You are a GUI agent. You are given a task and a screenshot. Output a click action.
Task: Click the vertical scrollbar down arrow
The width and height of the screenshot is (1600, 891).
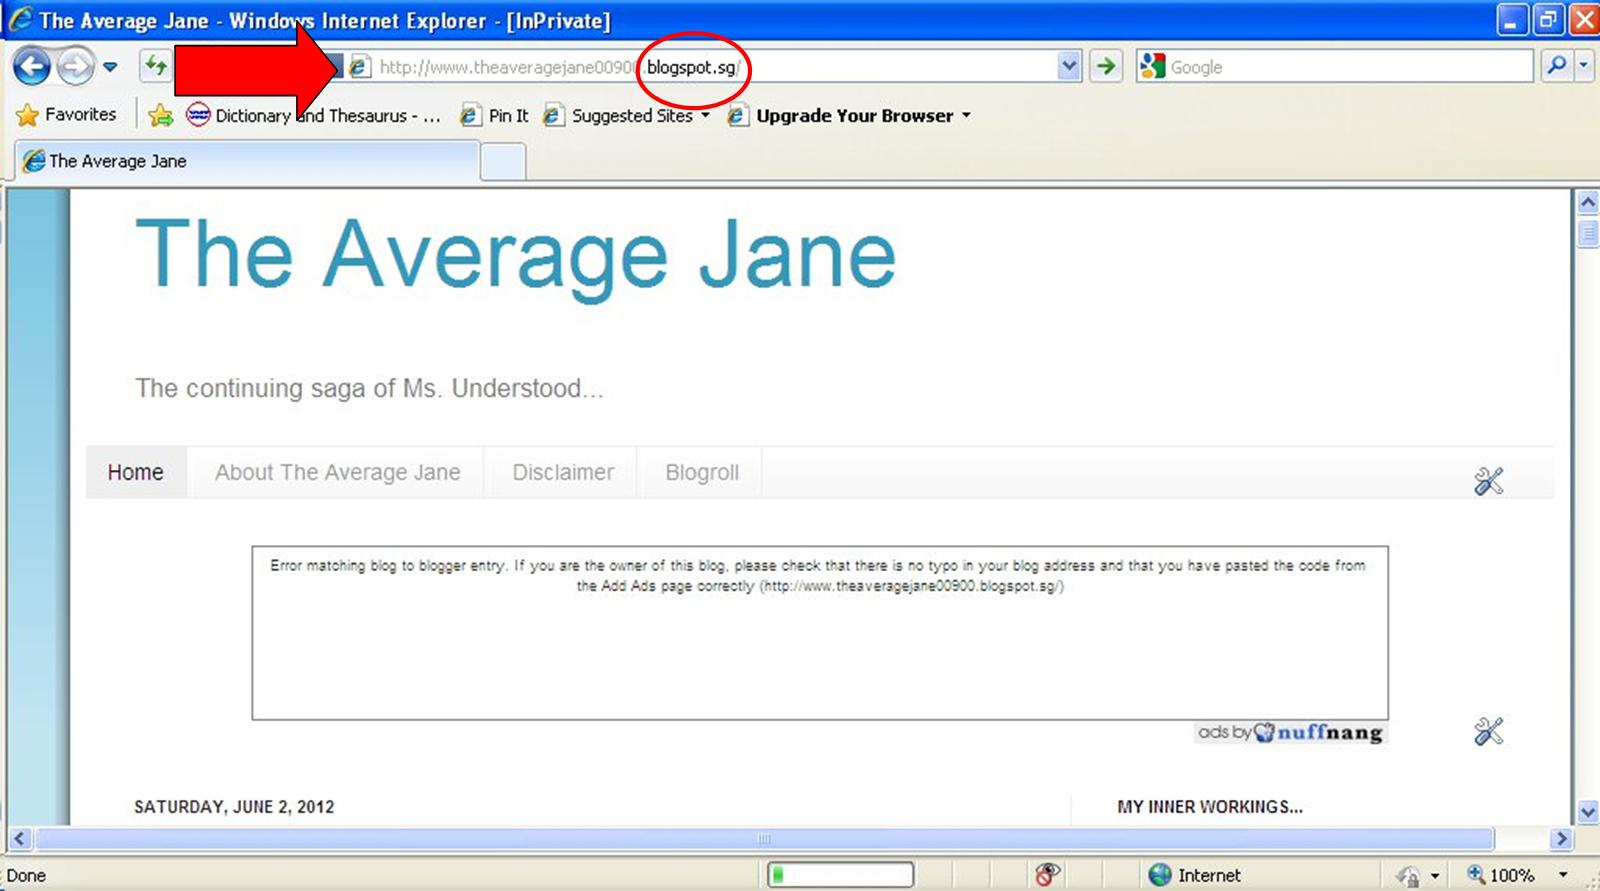(1587, 812)
